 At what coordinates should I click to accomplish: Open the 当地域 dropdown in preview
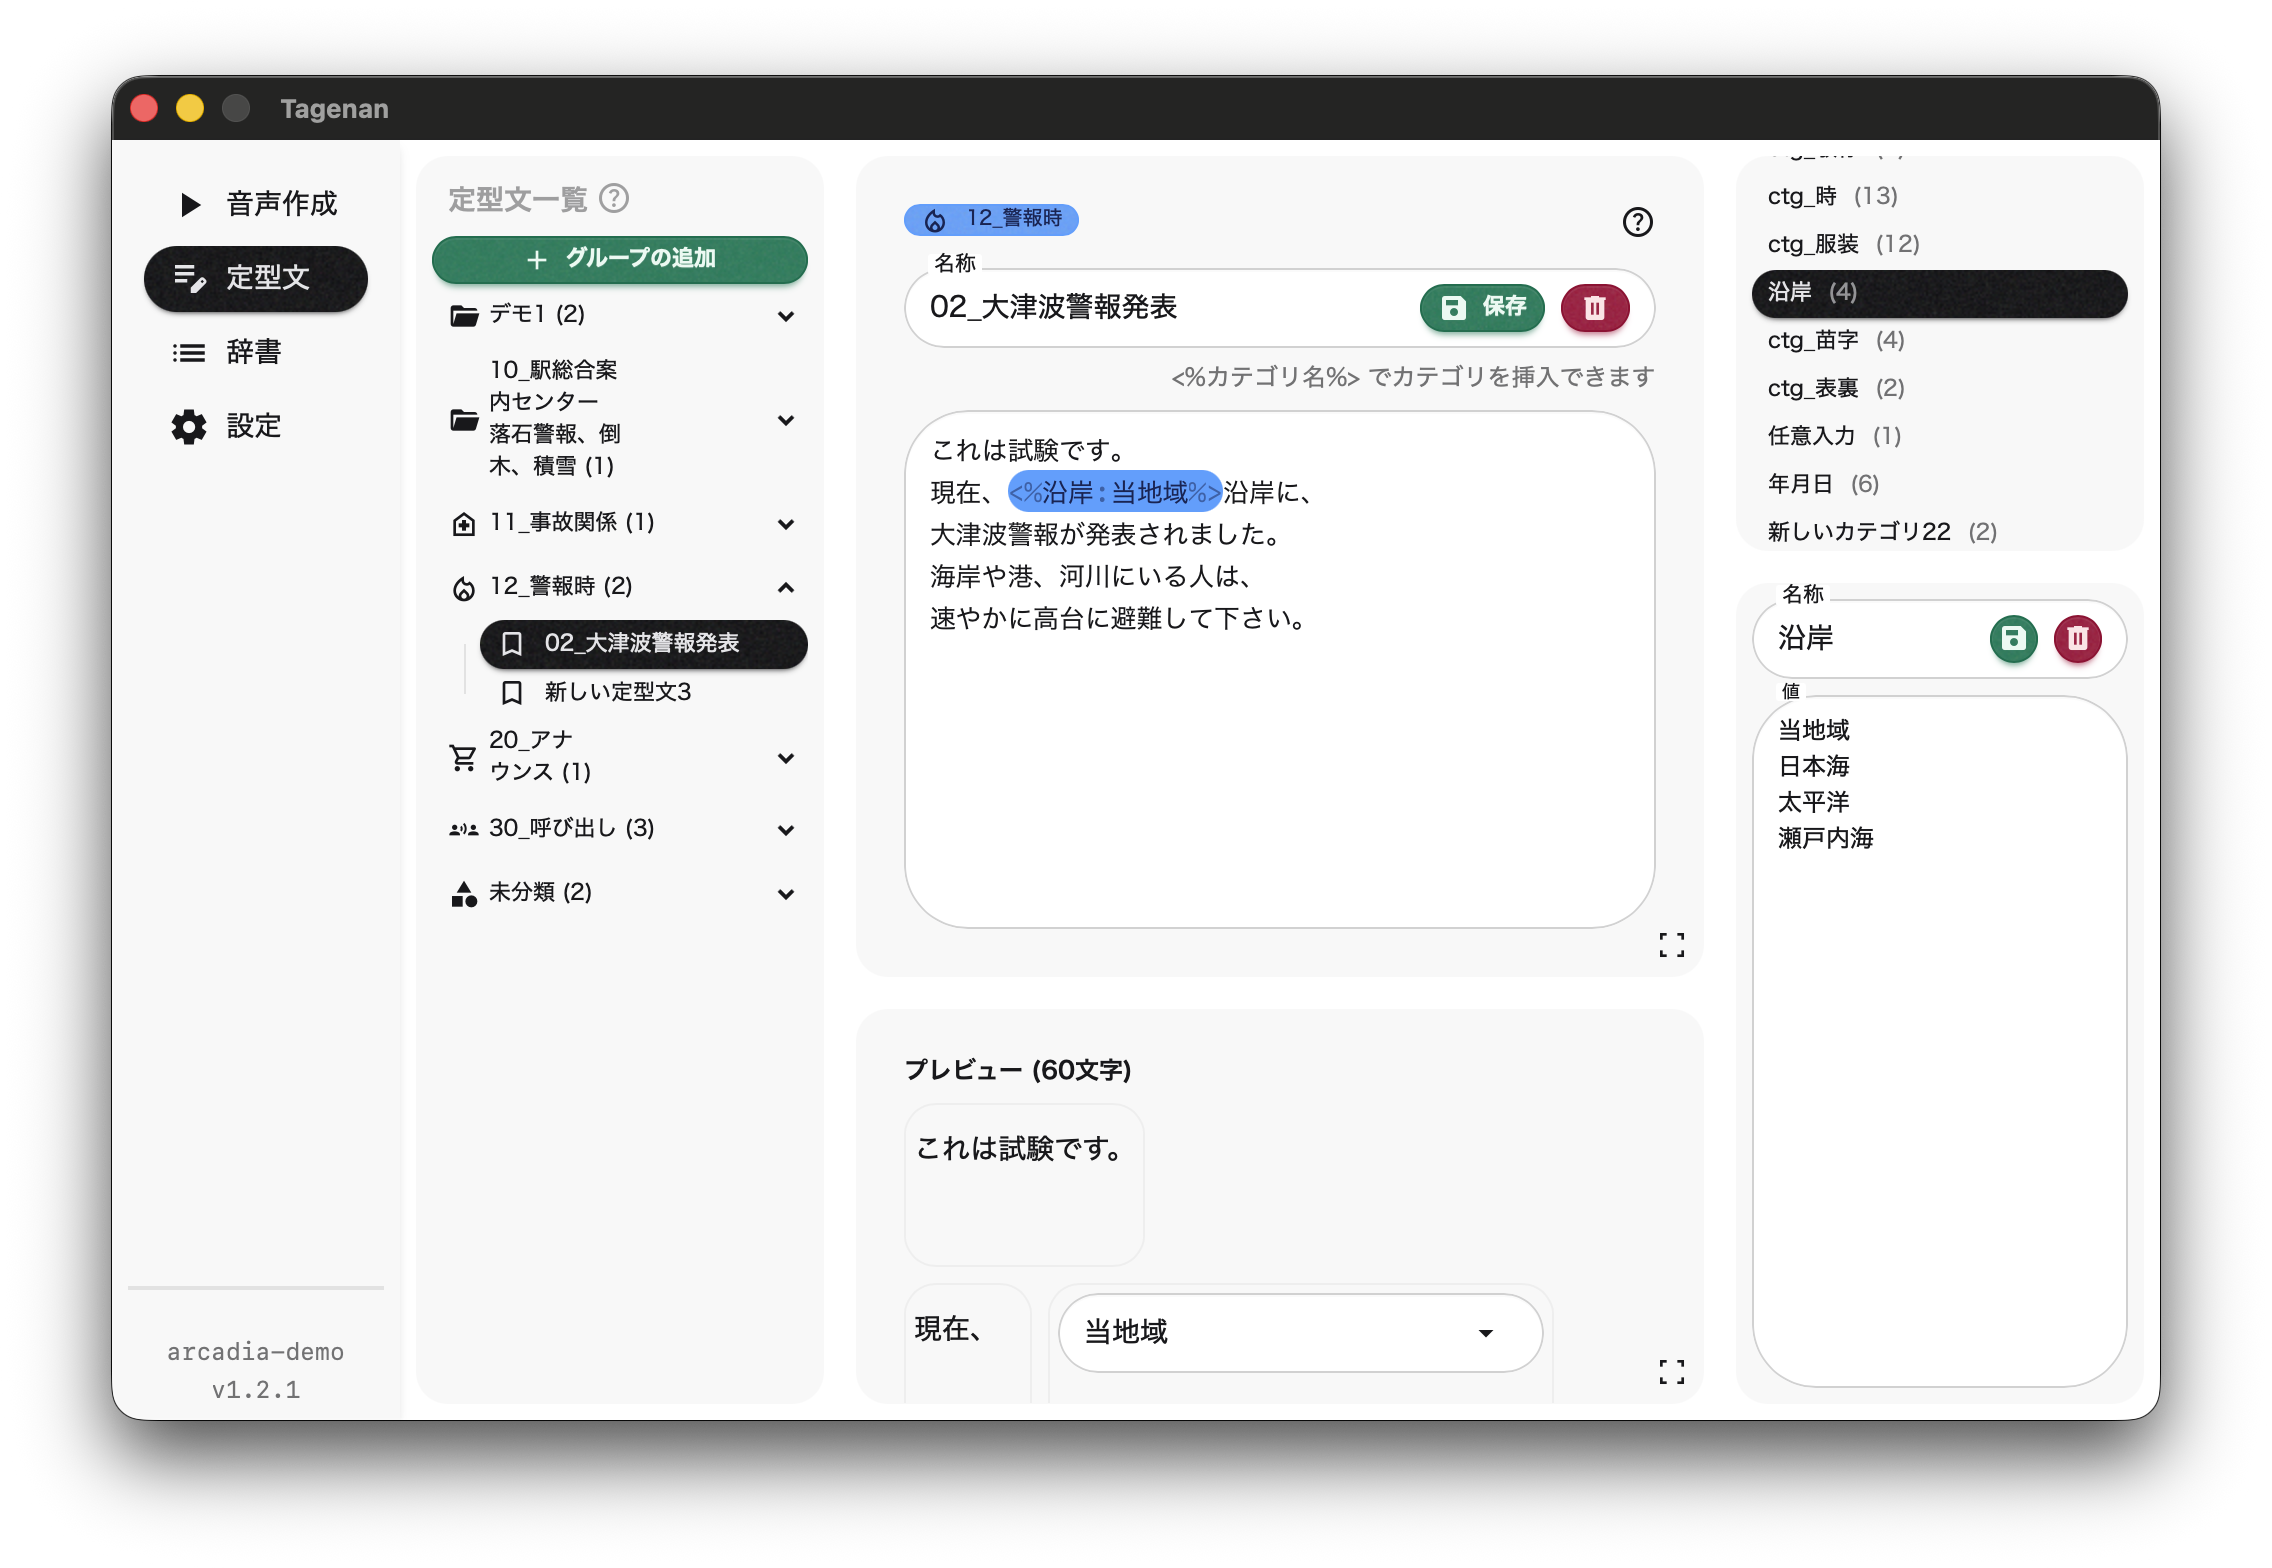[x=1300, y=1332]
